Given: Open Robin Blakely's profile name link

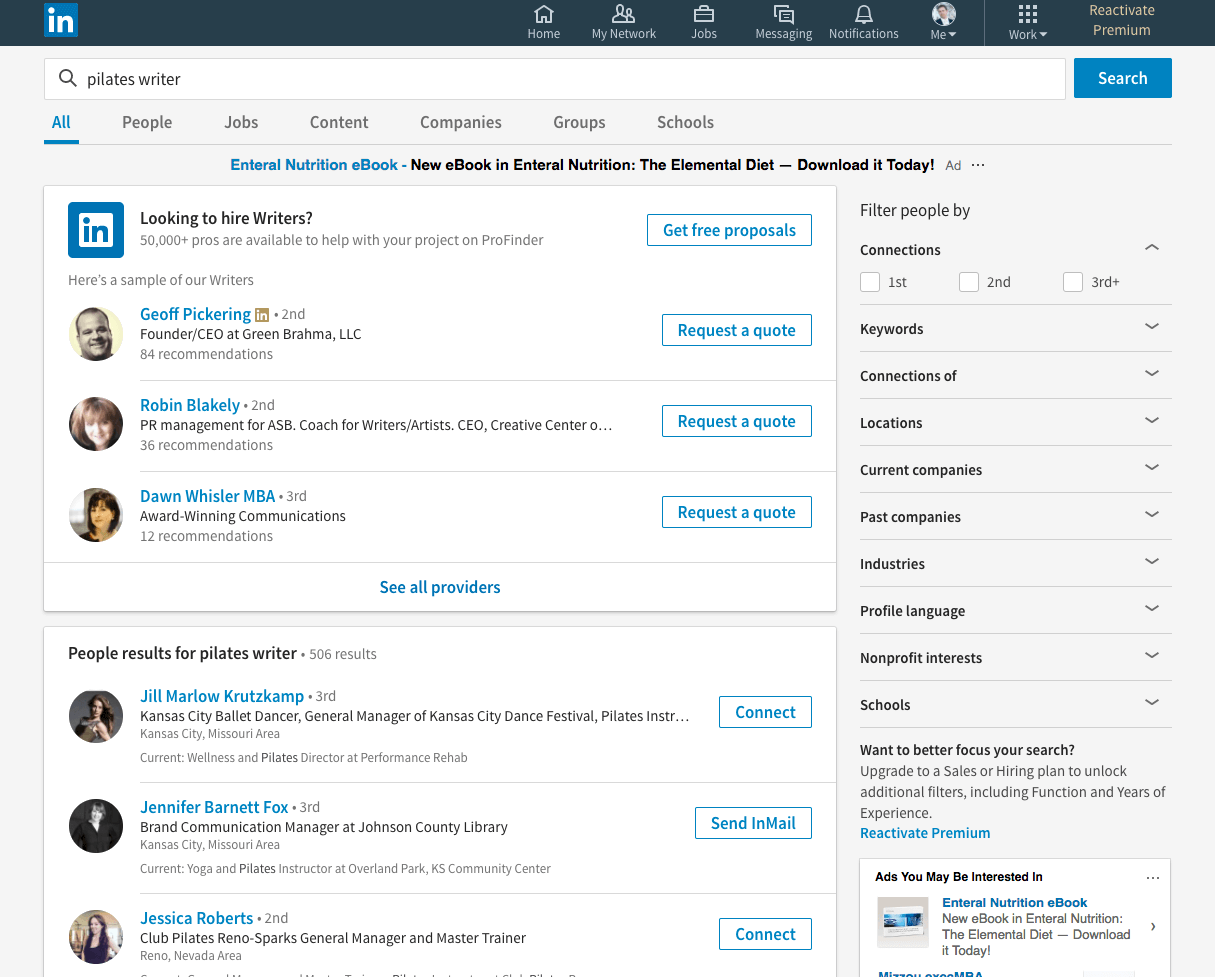Looking at the screenshot, I should tap(190, 405).
